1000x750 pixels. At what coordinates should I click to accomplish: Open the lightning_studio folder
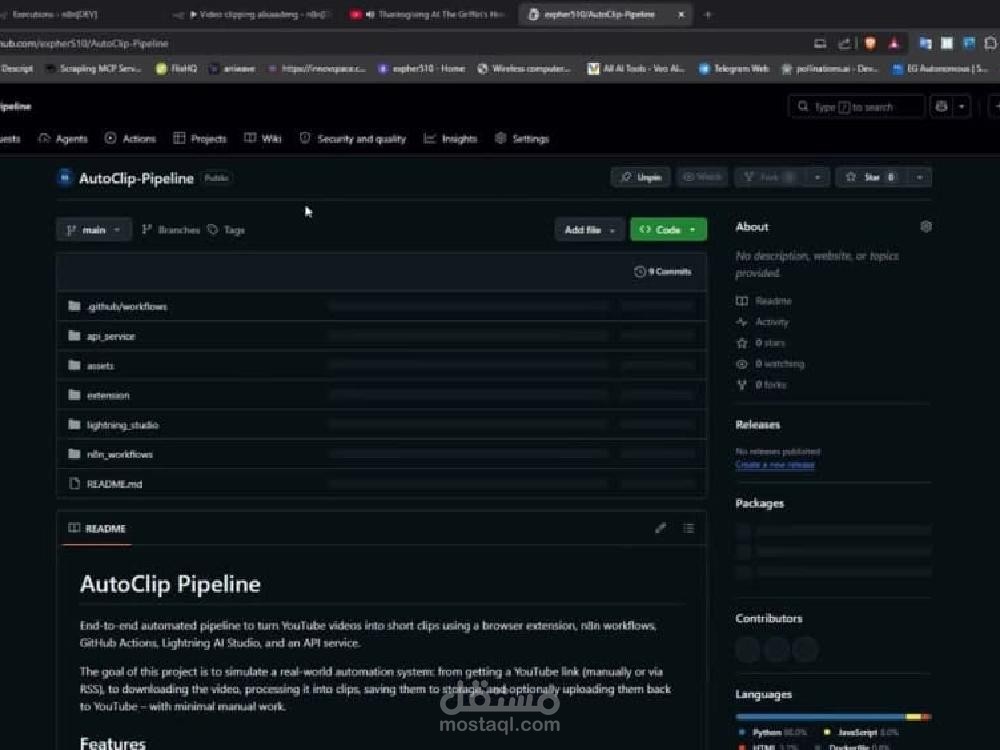click(122, 425)
